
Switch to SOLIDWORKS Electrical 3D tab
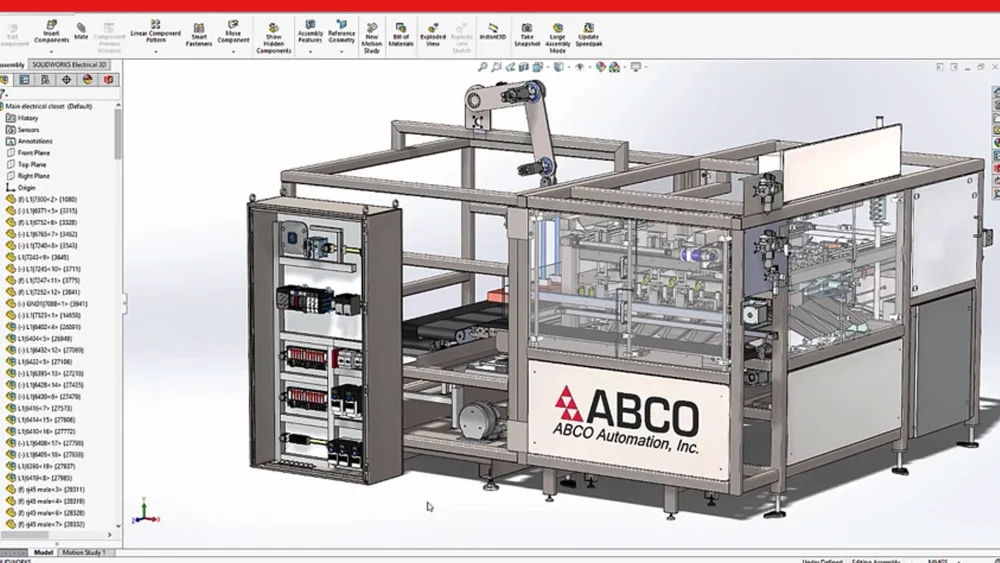pos(70,64)
